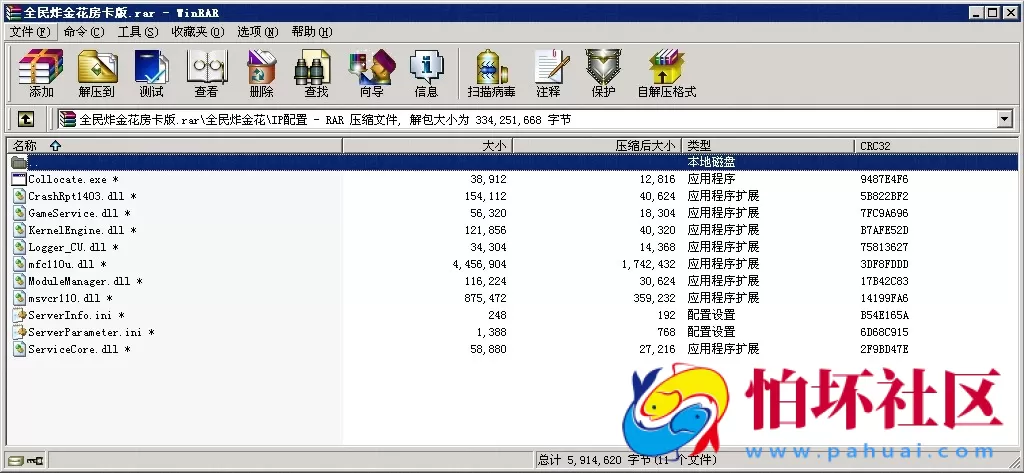
Task: Select Logger_CU.dll in file list
Action: click(73, 247)
